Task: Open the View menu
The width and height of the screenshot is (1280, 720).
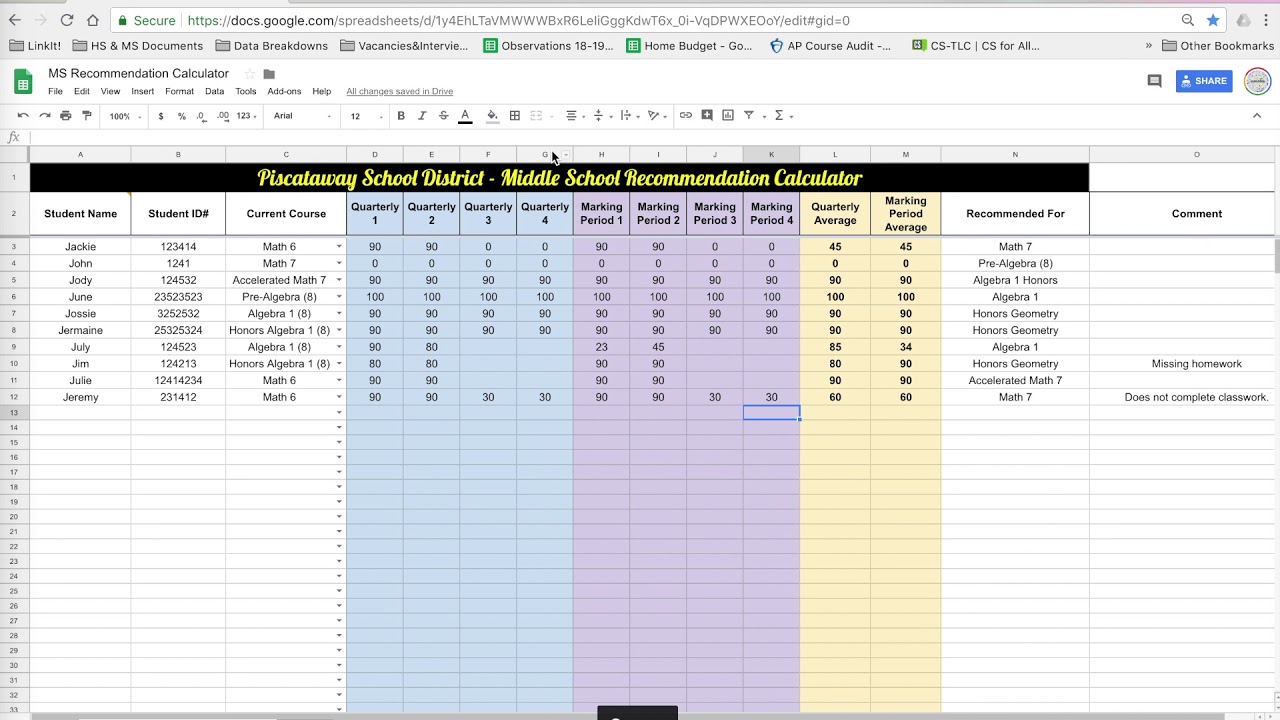Action: pos(110,91)
